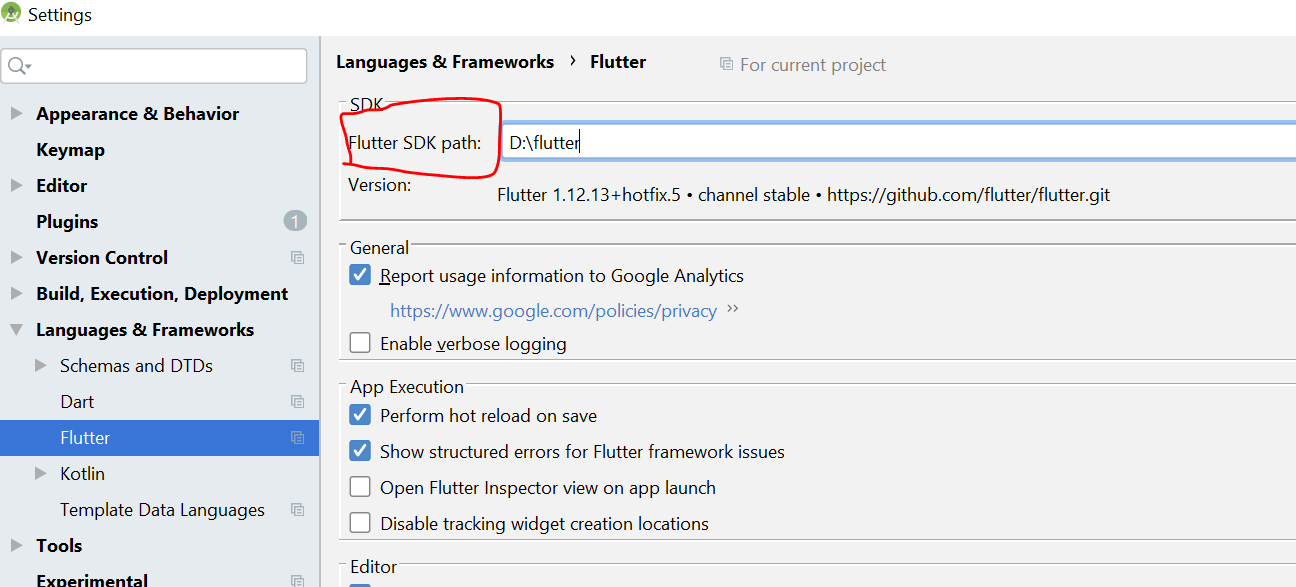Viewport: 1296px width, 587px height.
Task: Collapse the Languages & Frameworks section
Action: (x=16, y=329)
